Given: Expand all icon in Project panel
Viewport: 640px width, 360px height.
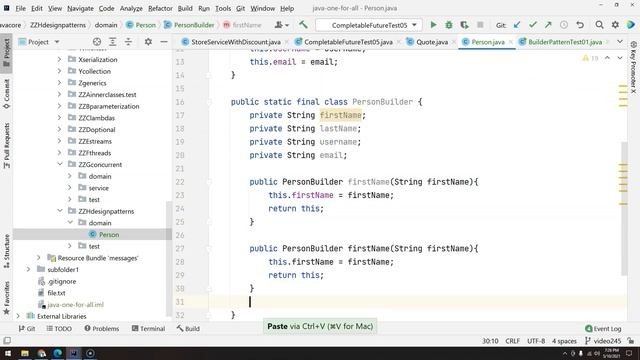Looking at the screenshot, I should click(x=113, y=42).
